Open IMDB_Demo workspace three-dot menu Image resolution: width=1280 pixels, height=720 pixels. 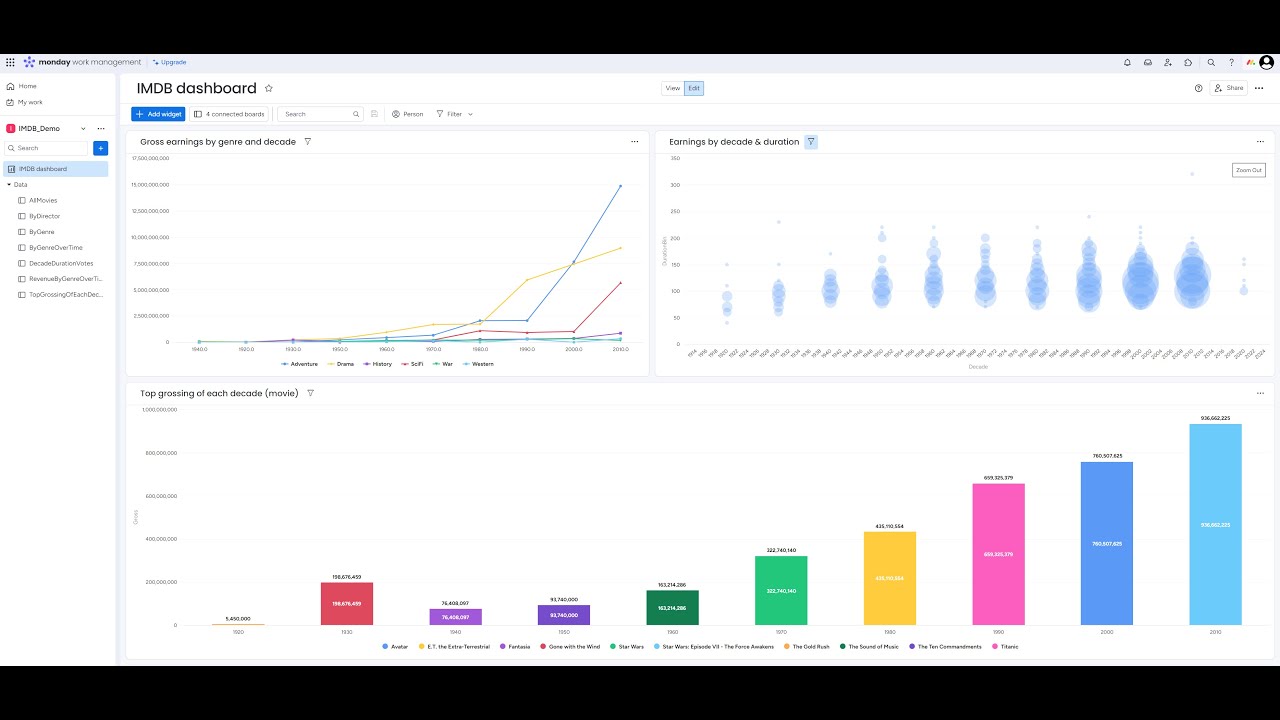click(100, 128)
